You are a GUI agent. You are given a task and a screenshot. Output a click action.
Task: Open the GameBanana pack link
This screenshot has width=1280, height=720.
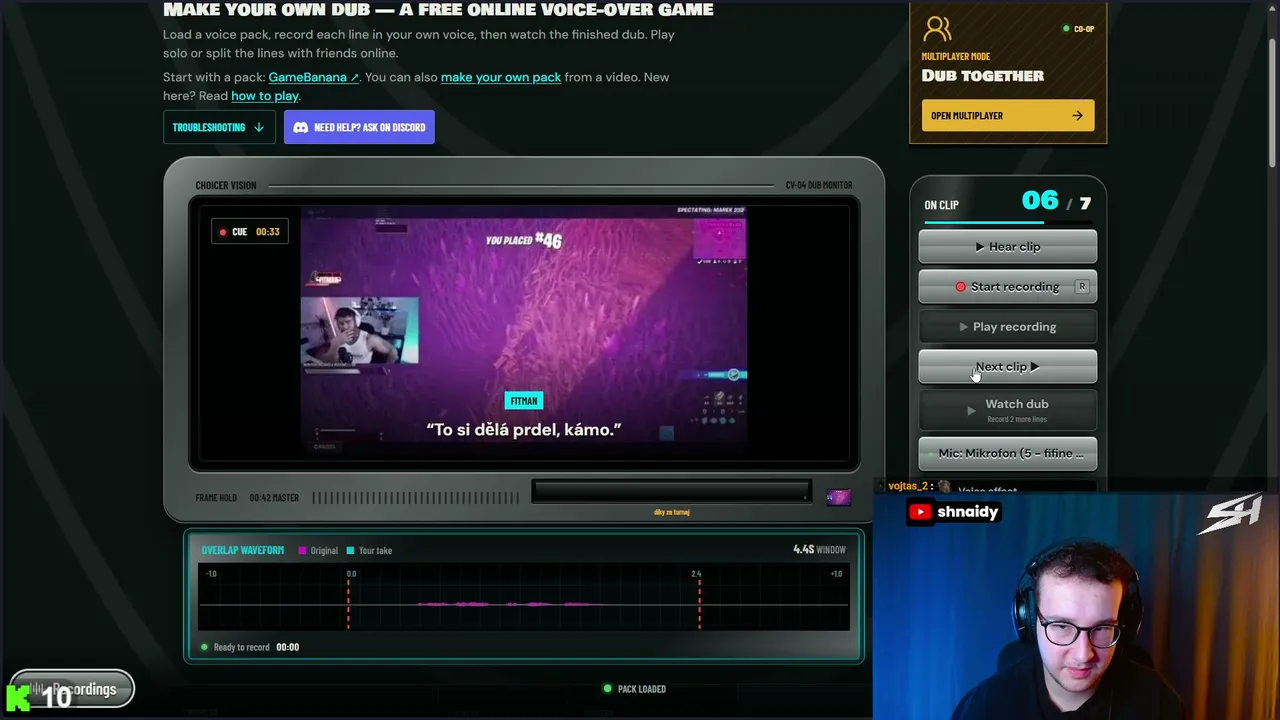click(x=313, y=77)
